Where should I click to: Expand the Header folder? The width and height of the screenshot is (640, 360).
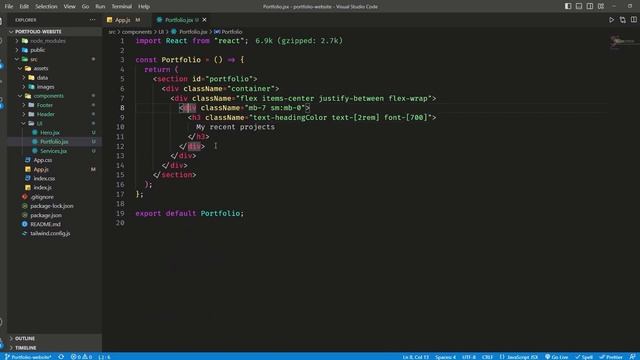(24, 114)
